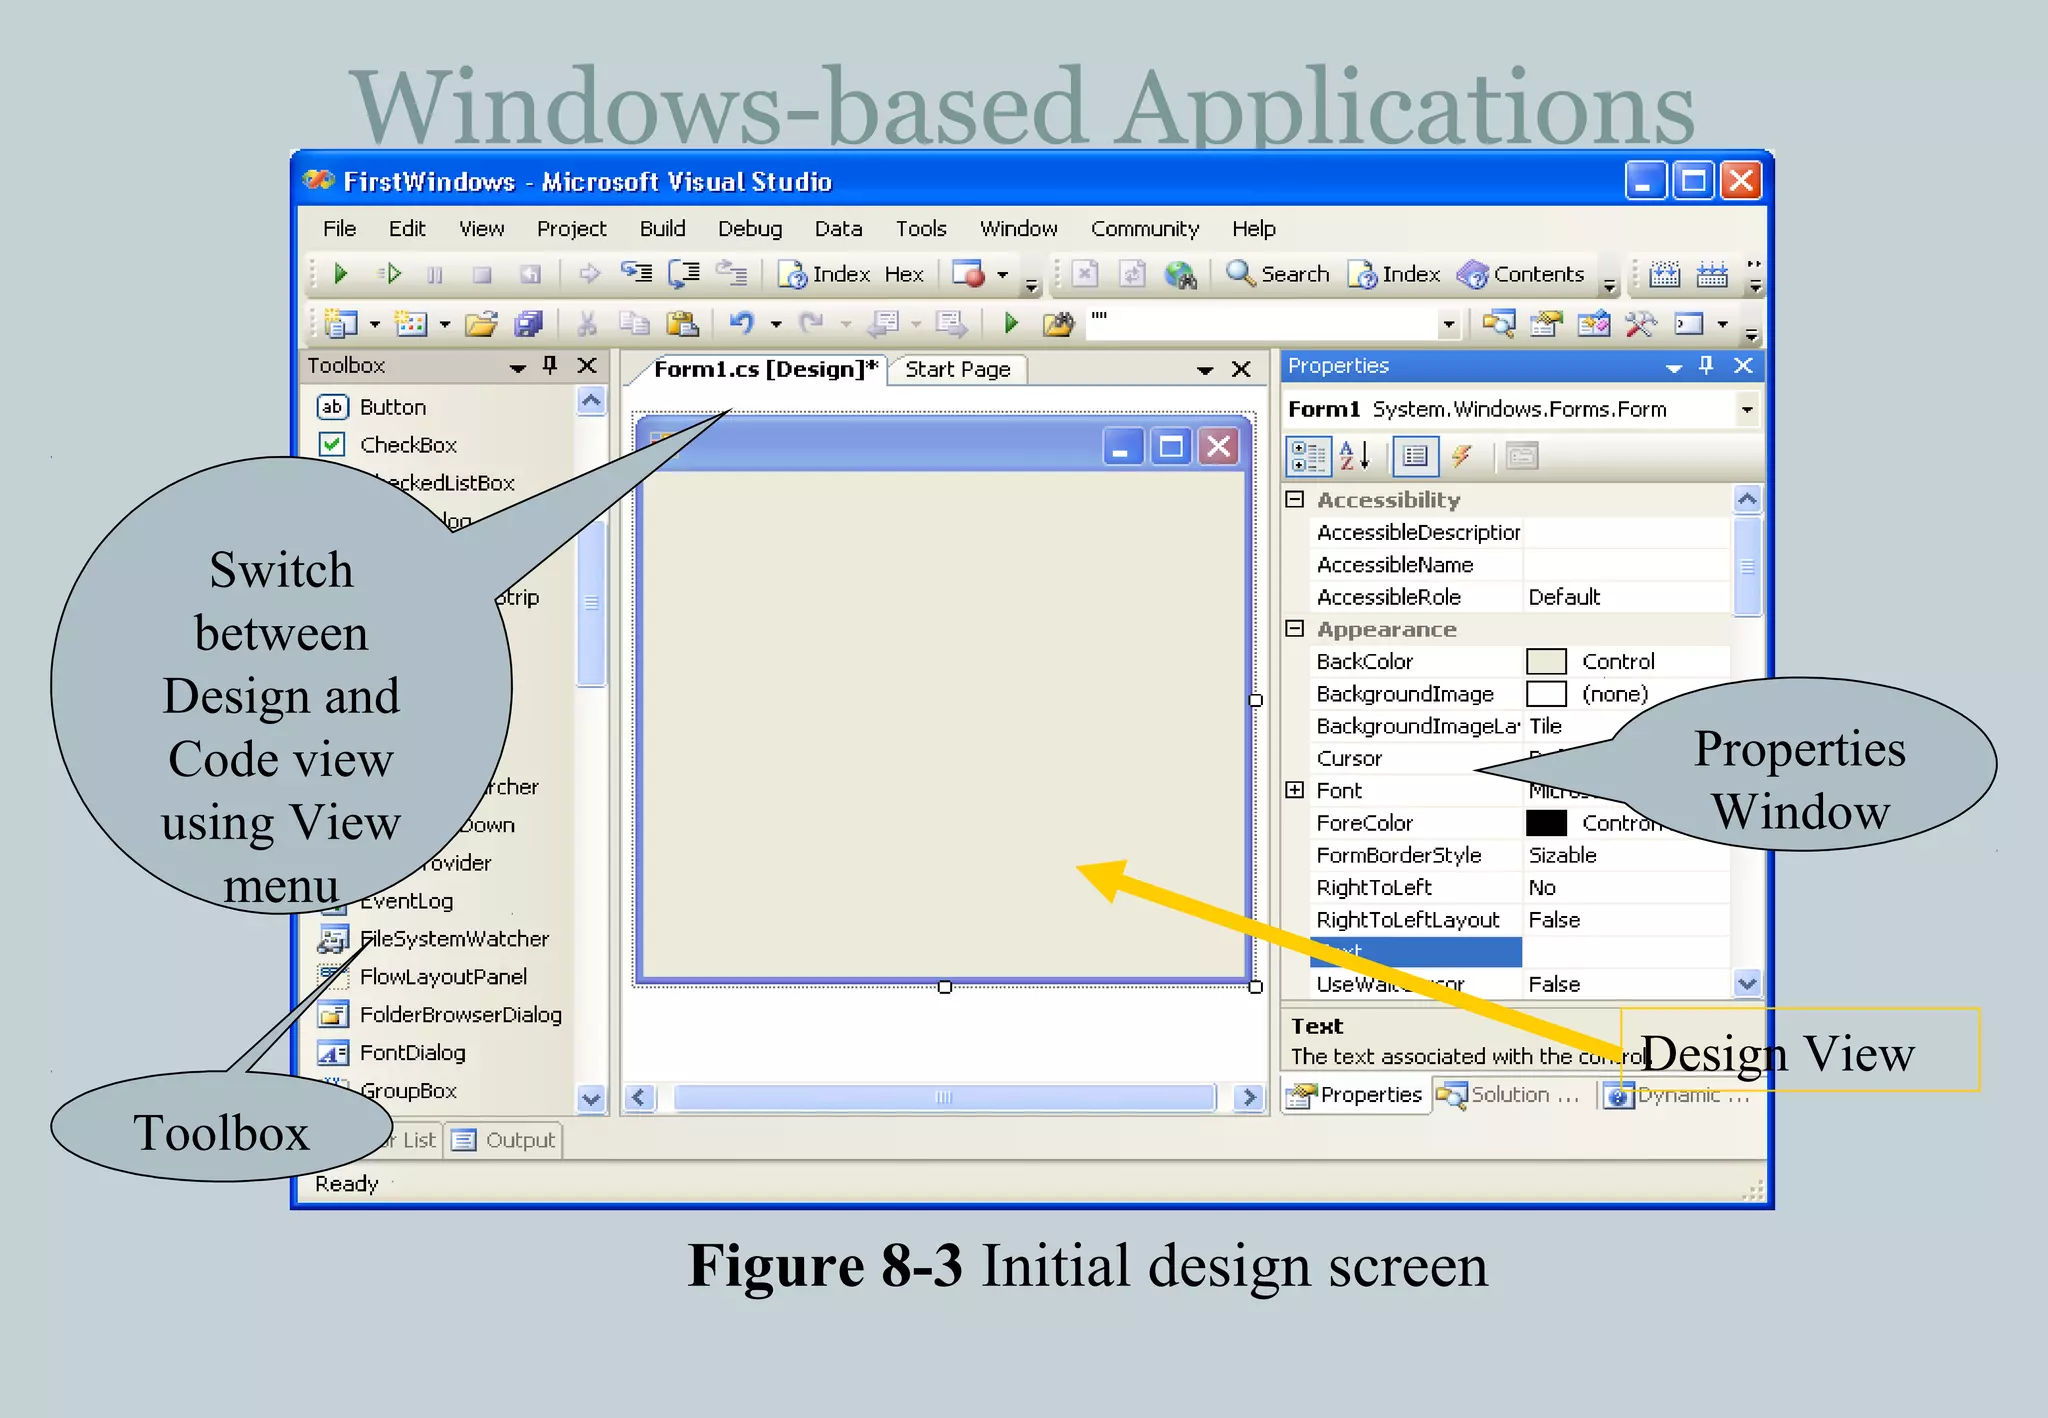Pin the Toolbox panel with auto-hide pushpin
The image size is (2048, 1418).
[550, 365]
